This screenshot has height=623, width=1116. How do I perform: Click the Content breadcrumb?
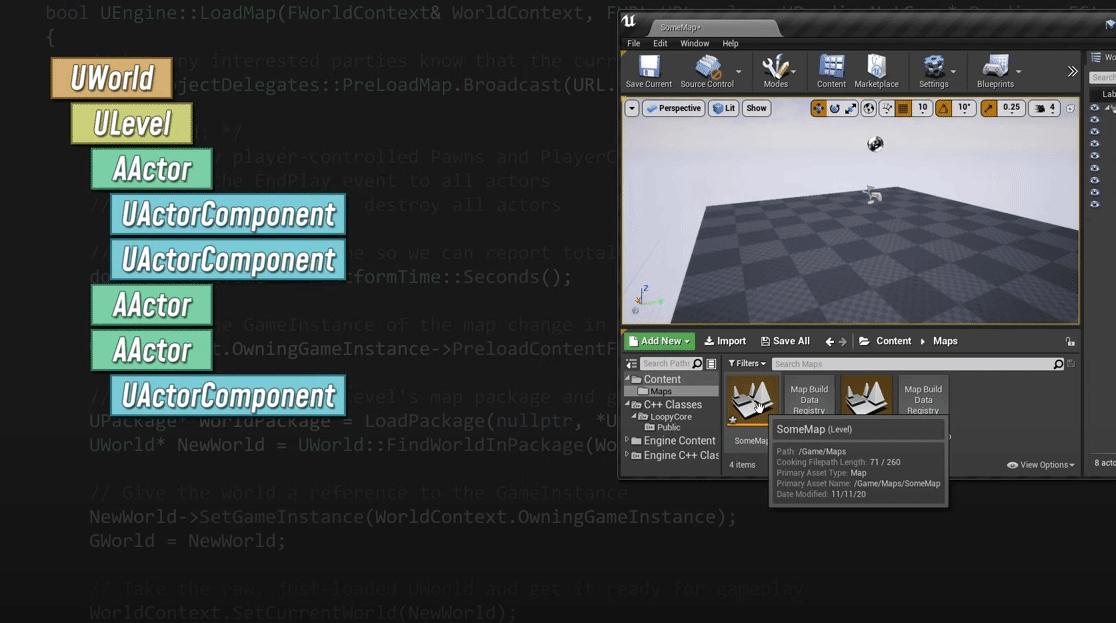pyautogui.click(x=893, y=341)
